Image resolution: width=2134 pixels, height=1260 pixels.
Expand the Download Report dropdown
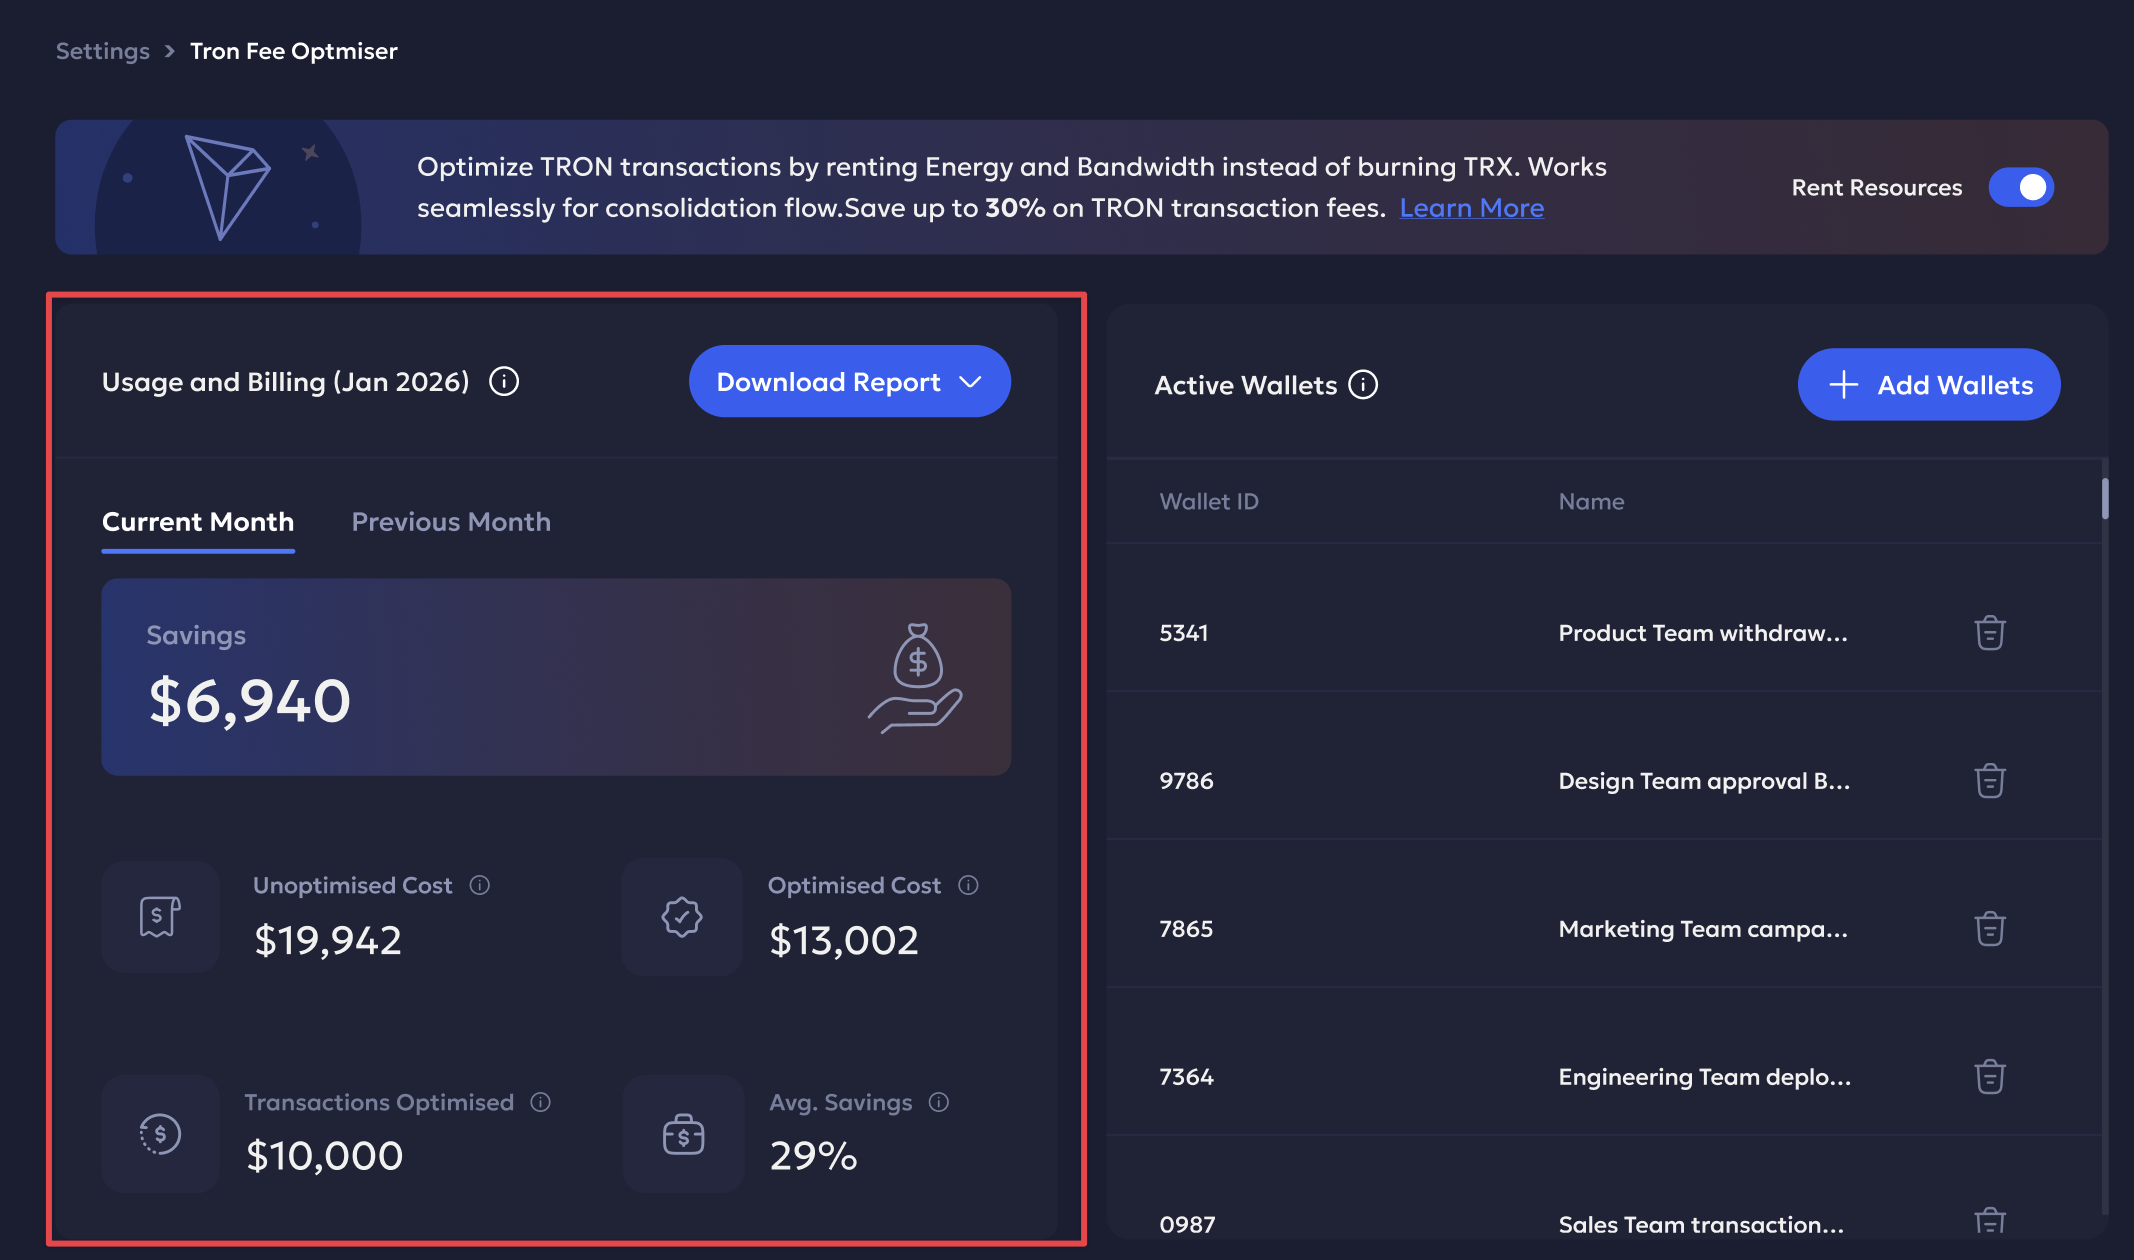tap(849, 382)
